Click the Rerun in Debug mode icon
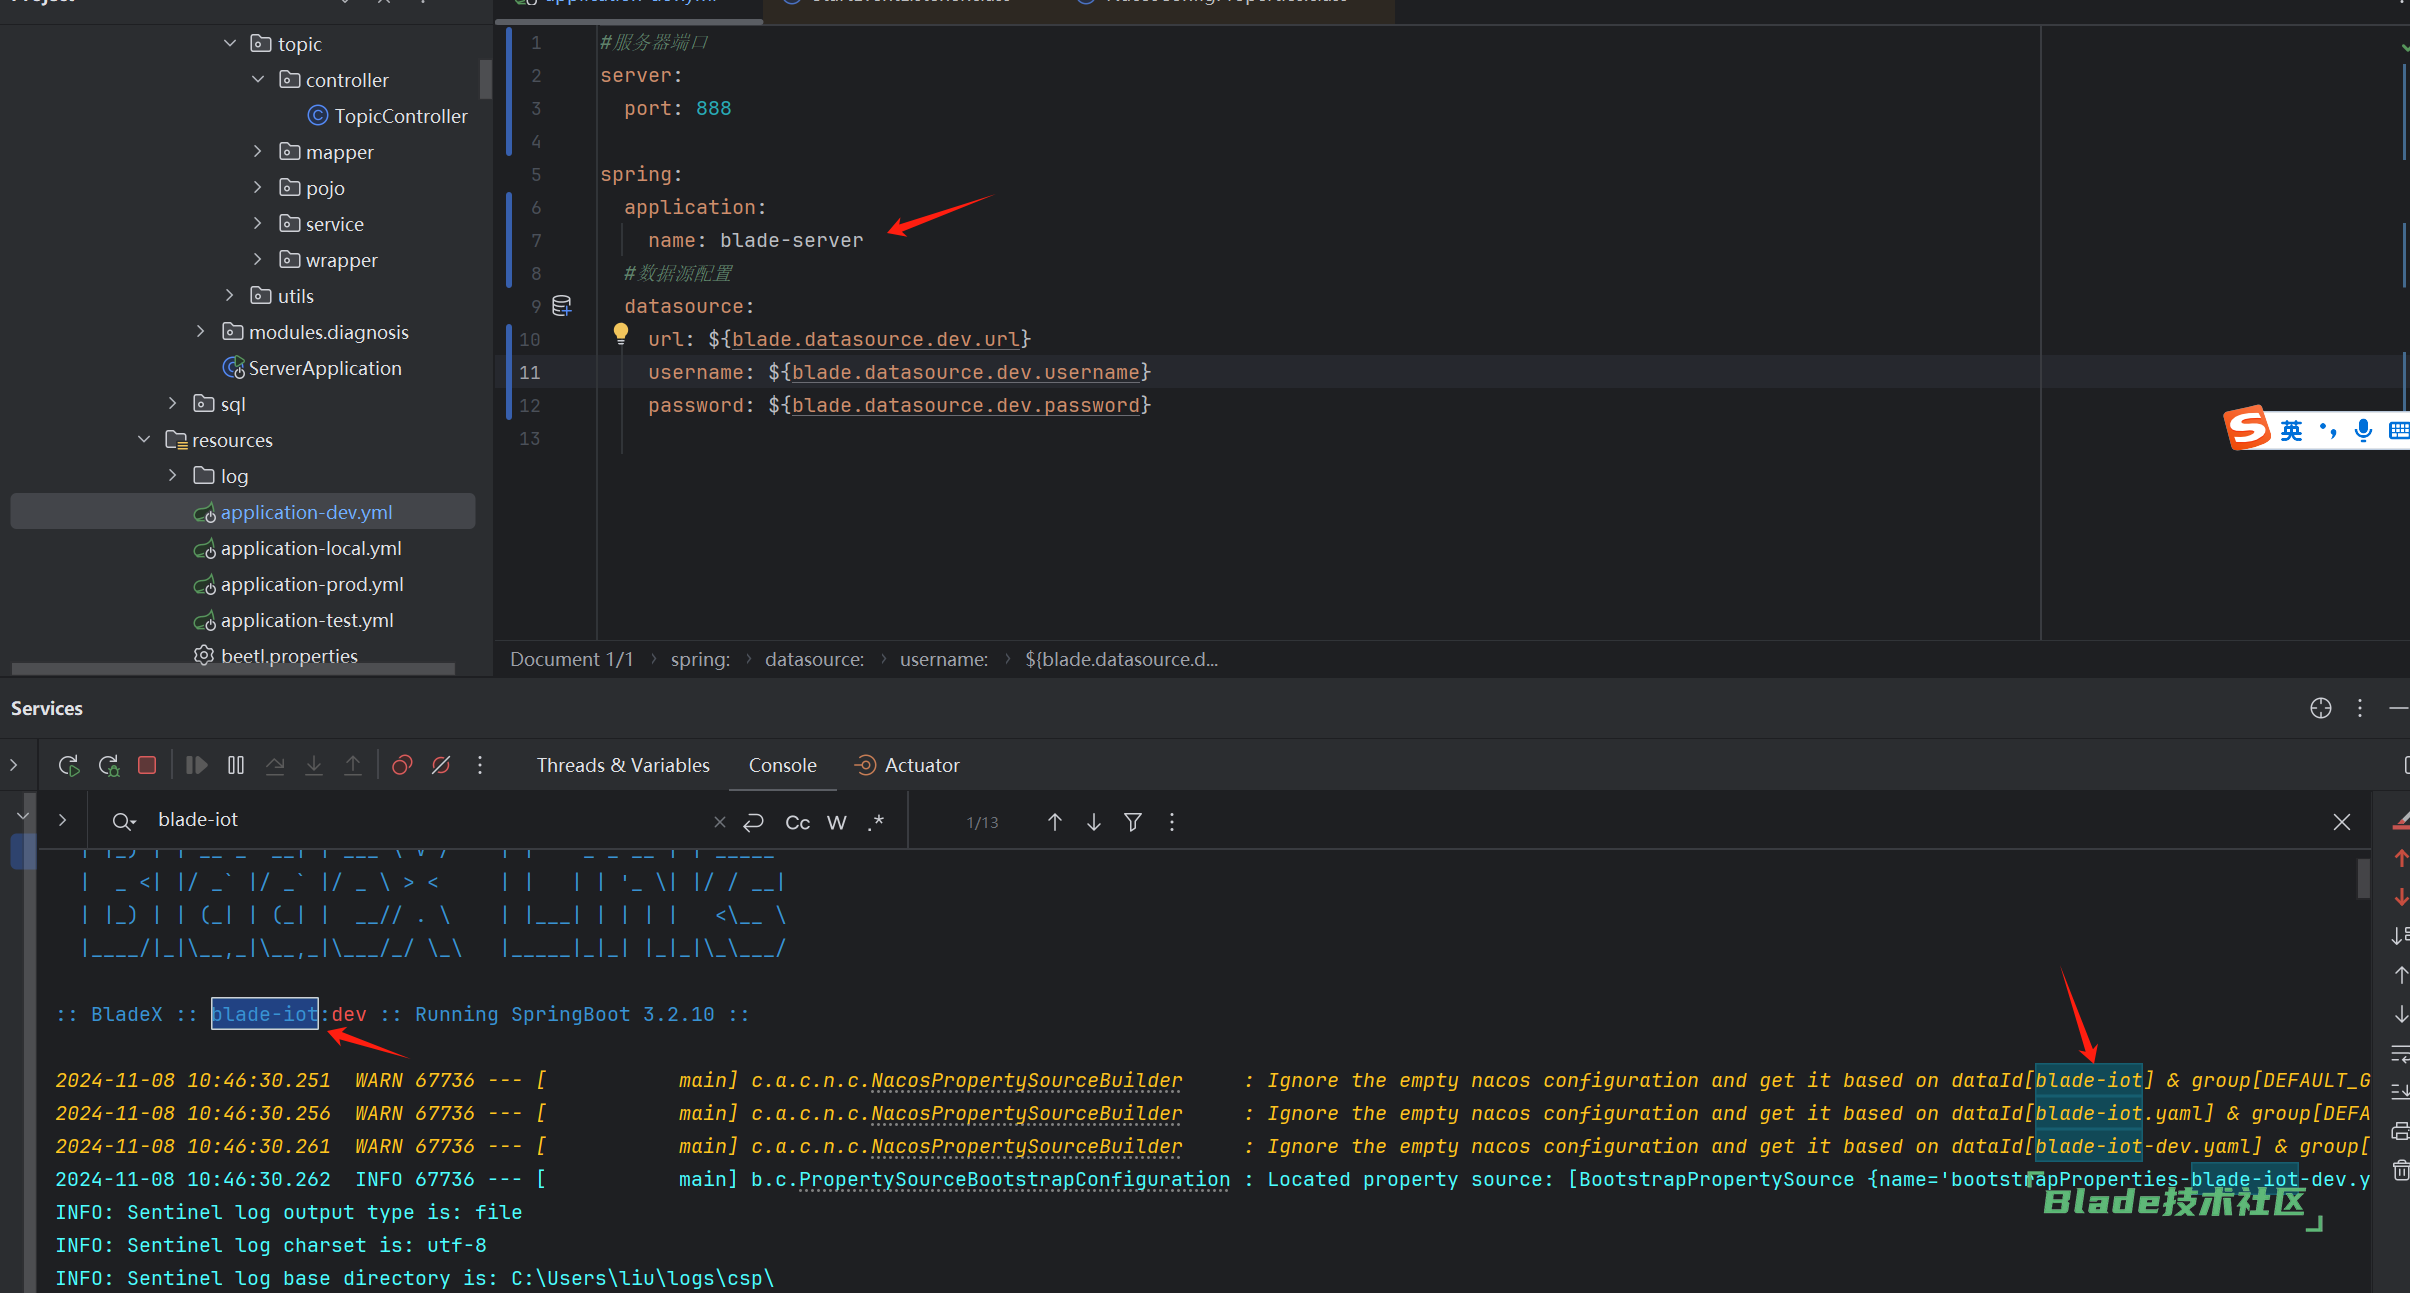2410x1293 pixels. point(109,765)
